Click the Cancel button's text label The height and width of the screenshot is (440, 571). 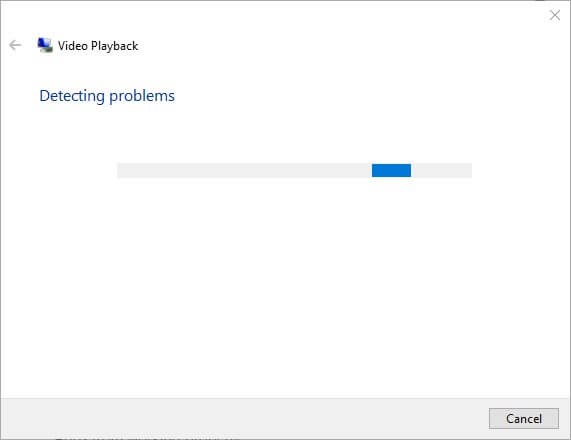click(x=524, y=419)
